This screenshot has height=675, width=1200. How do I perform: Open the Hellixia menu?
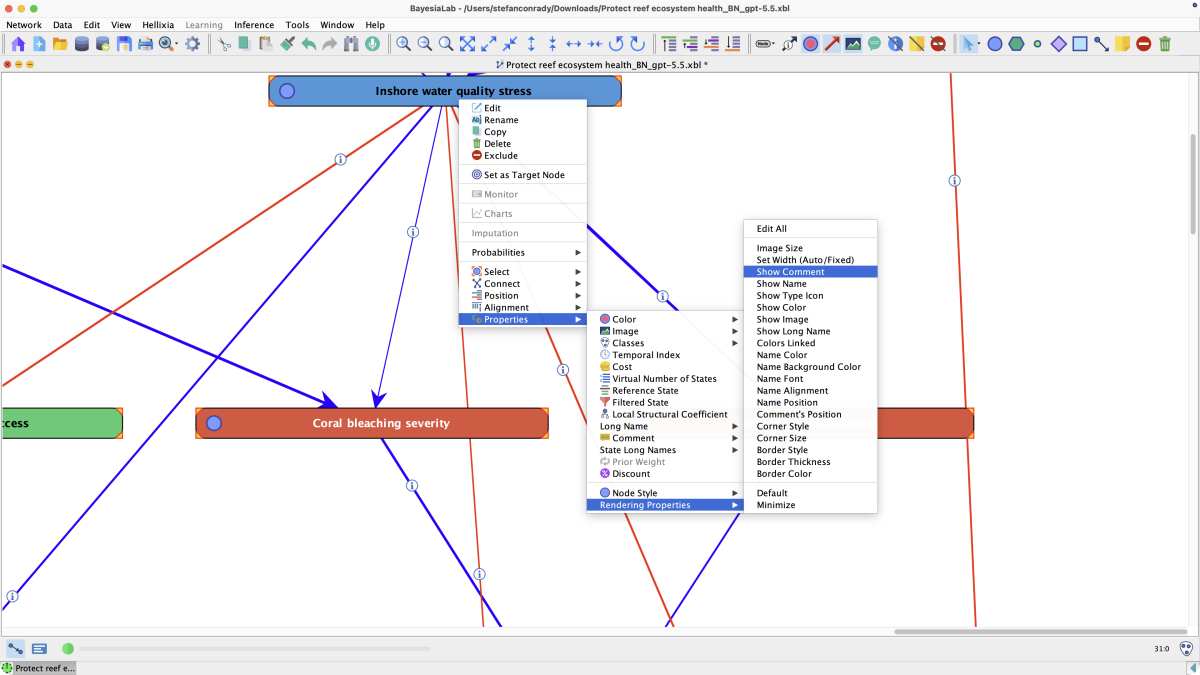pyautogui.click(x=158, y=25)
